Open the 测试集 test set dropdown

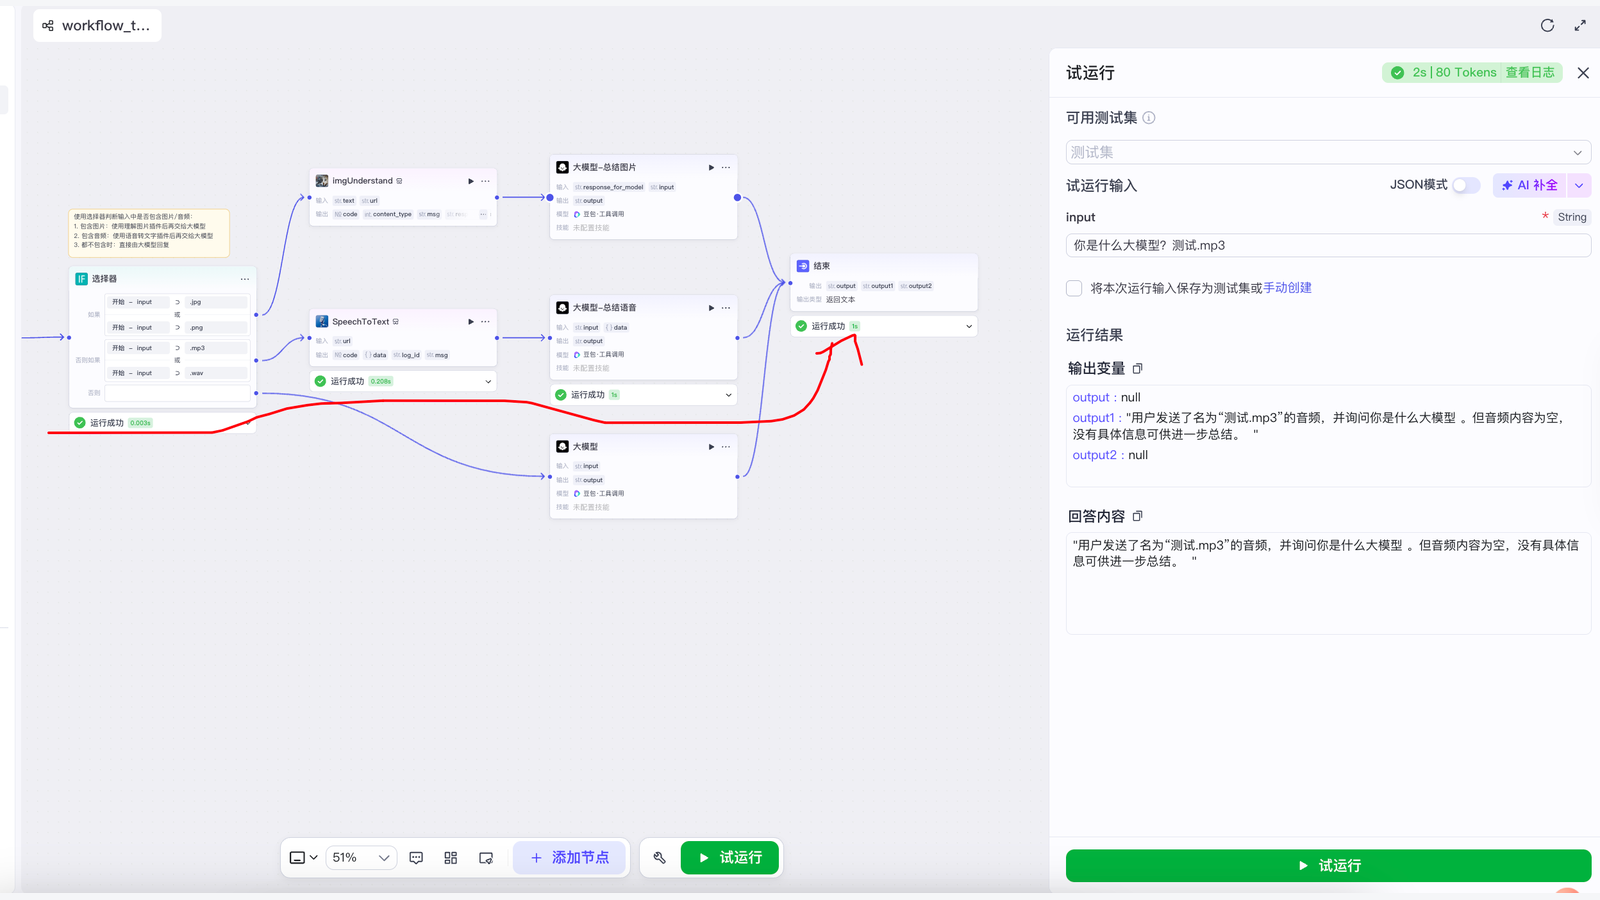(x=1327, y=152)
